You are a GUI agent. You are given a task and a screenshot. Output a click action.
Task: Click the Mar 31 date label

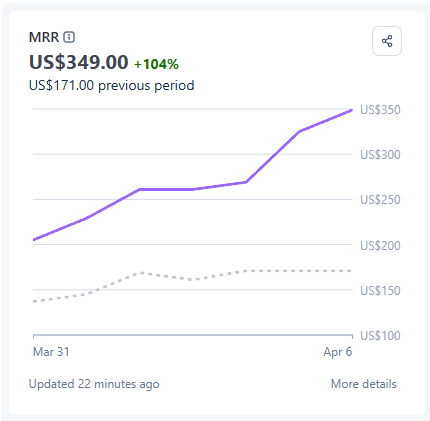click(51, 352)
